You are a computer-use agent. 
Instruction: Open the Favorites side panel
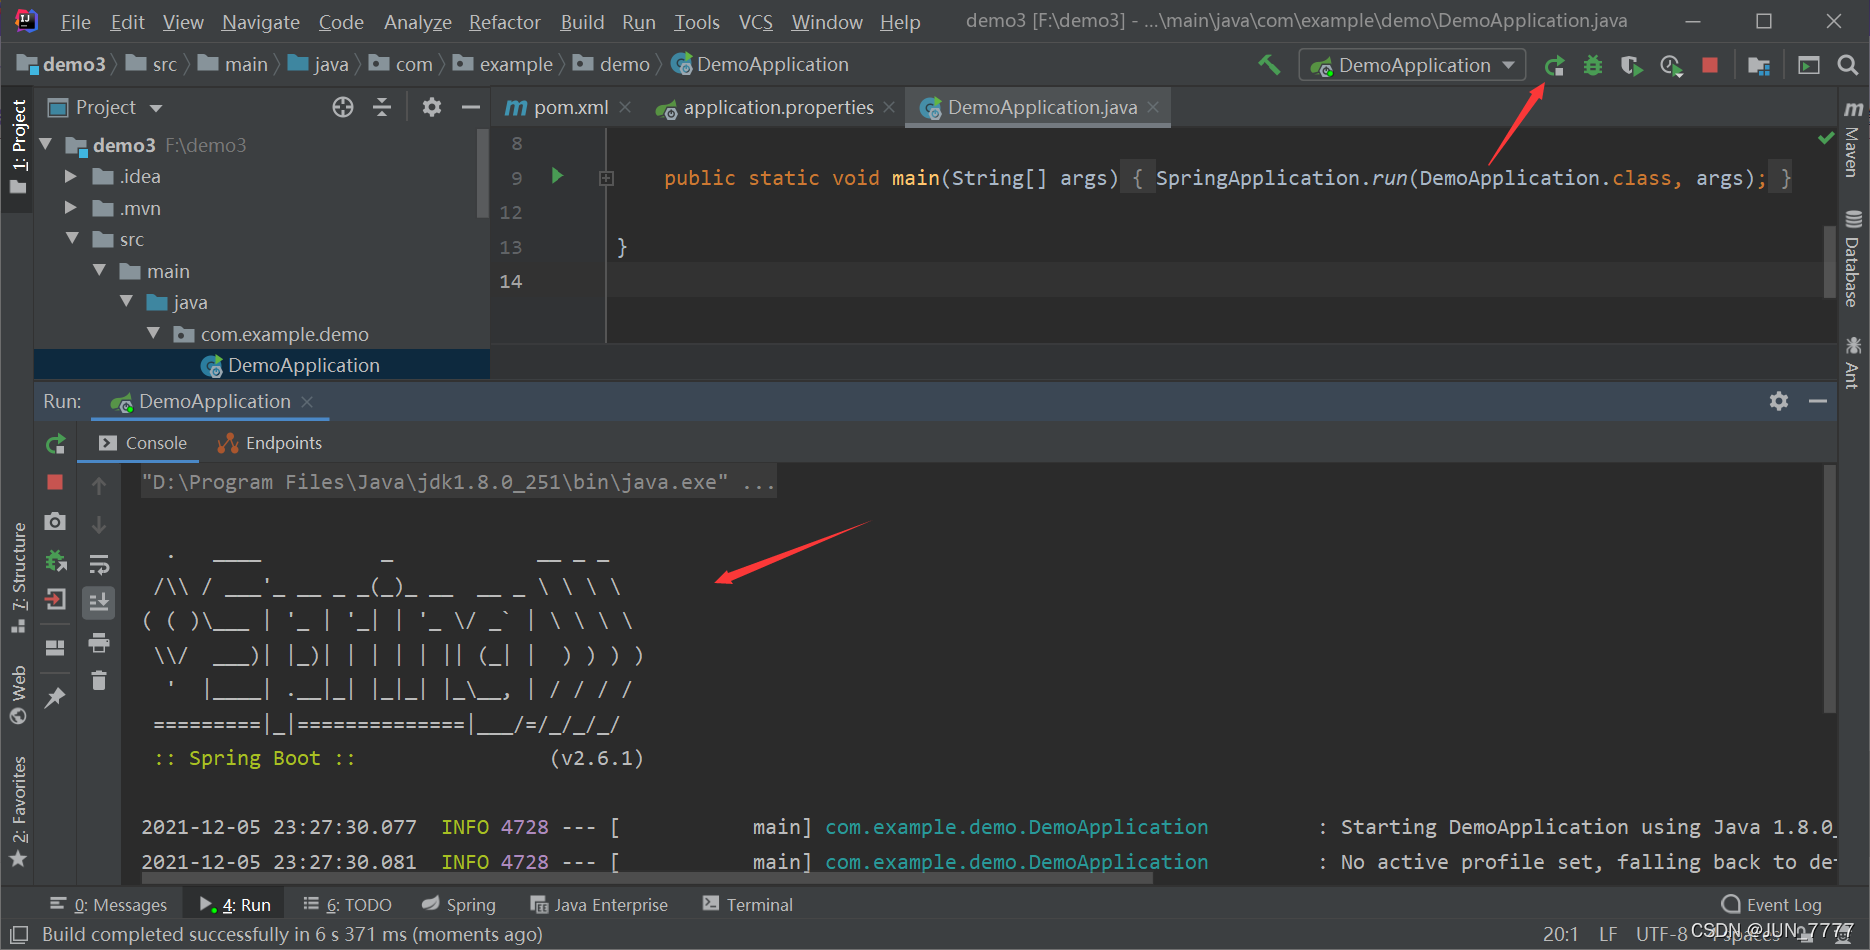(x=19, y=812)
